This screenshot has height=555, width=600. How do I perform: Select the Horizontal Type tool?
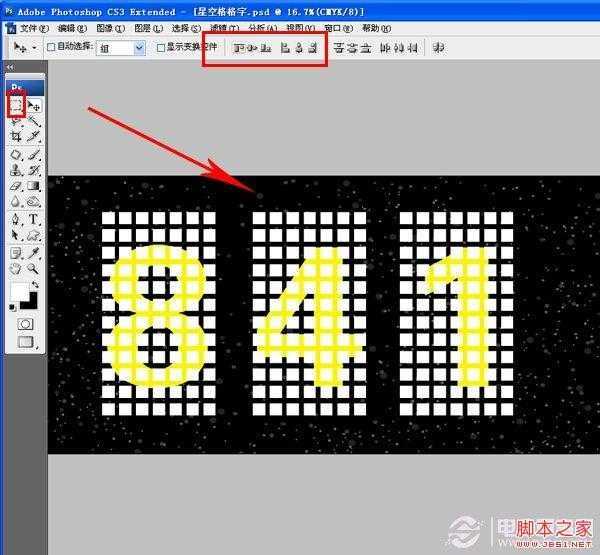tap(34, 219)
